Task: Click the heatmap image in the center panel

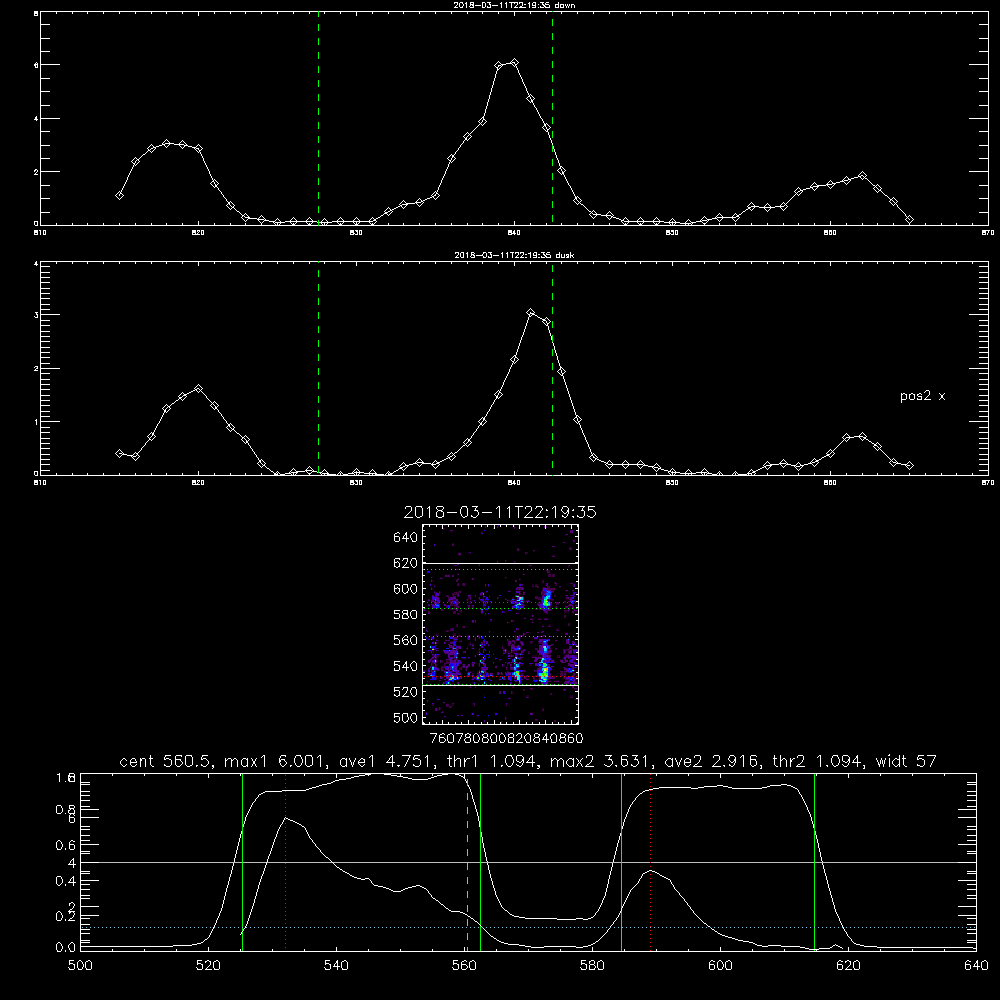Action: 500,624
